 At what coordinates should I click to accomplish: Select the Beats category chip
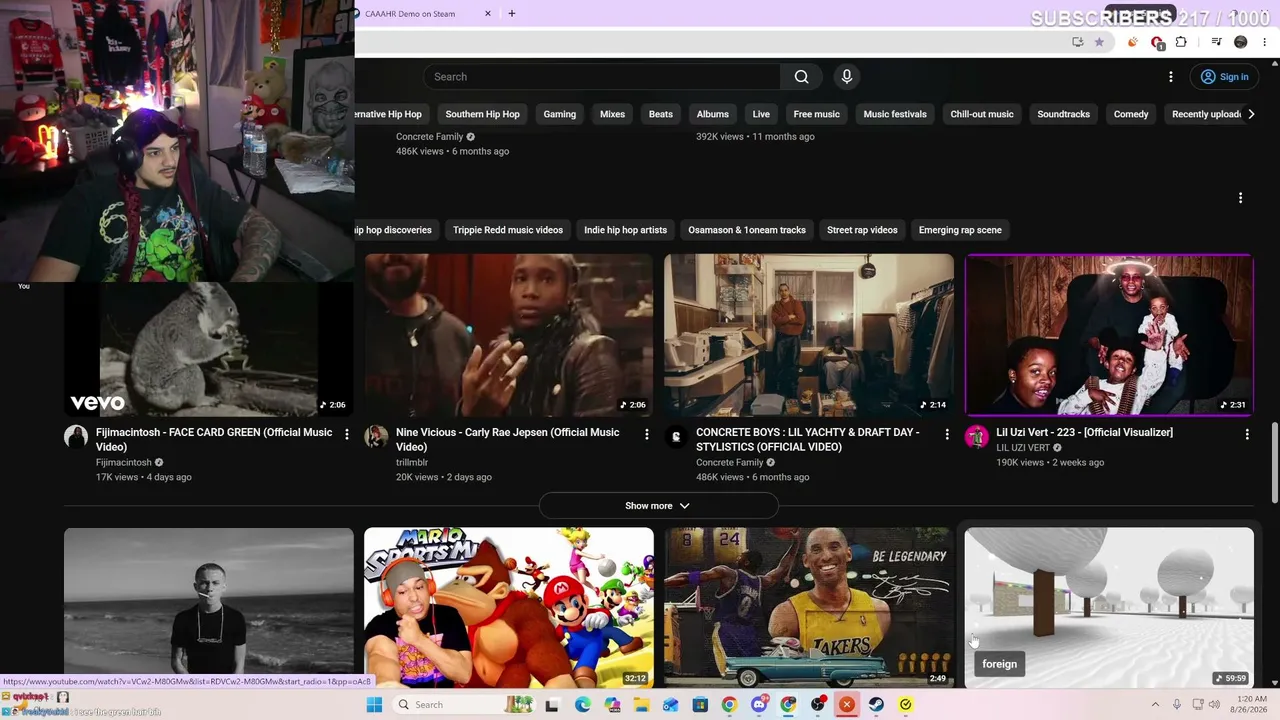pyautogui.click(x=661, y=114)
